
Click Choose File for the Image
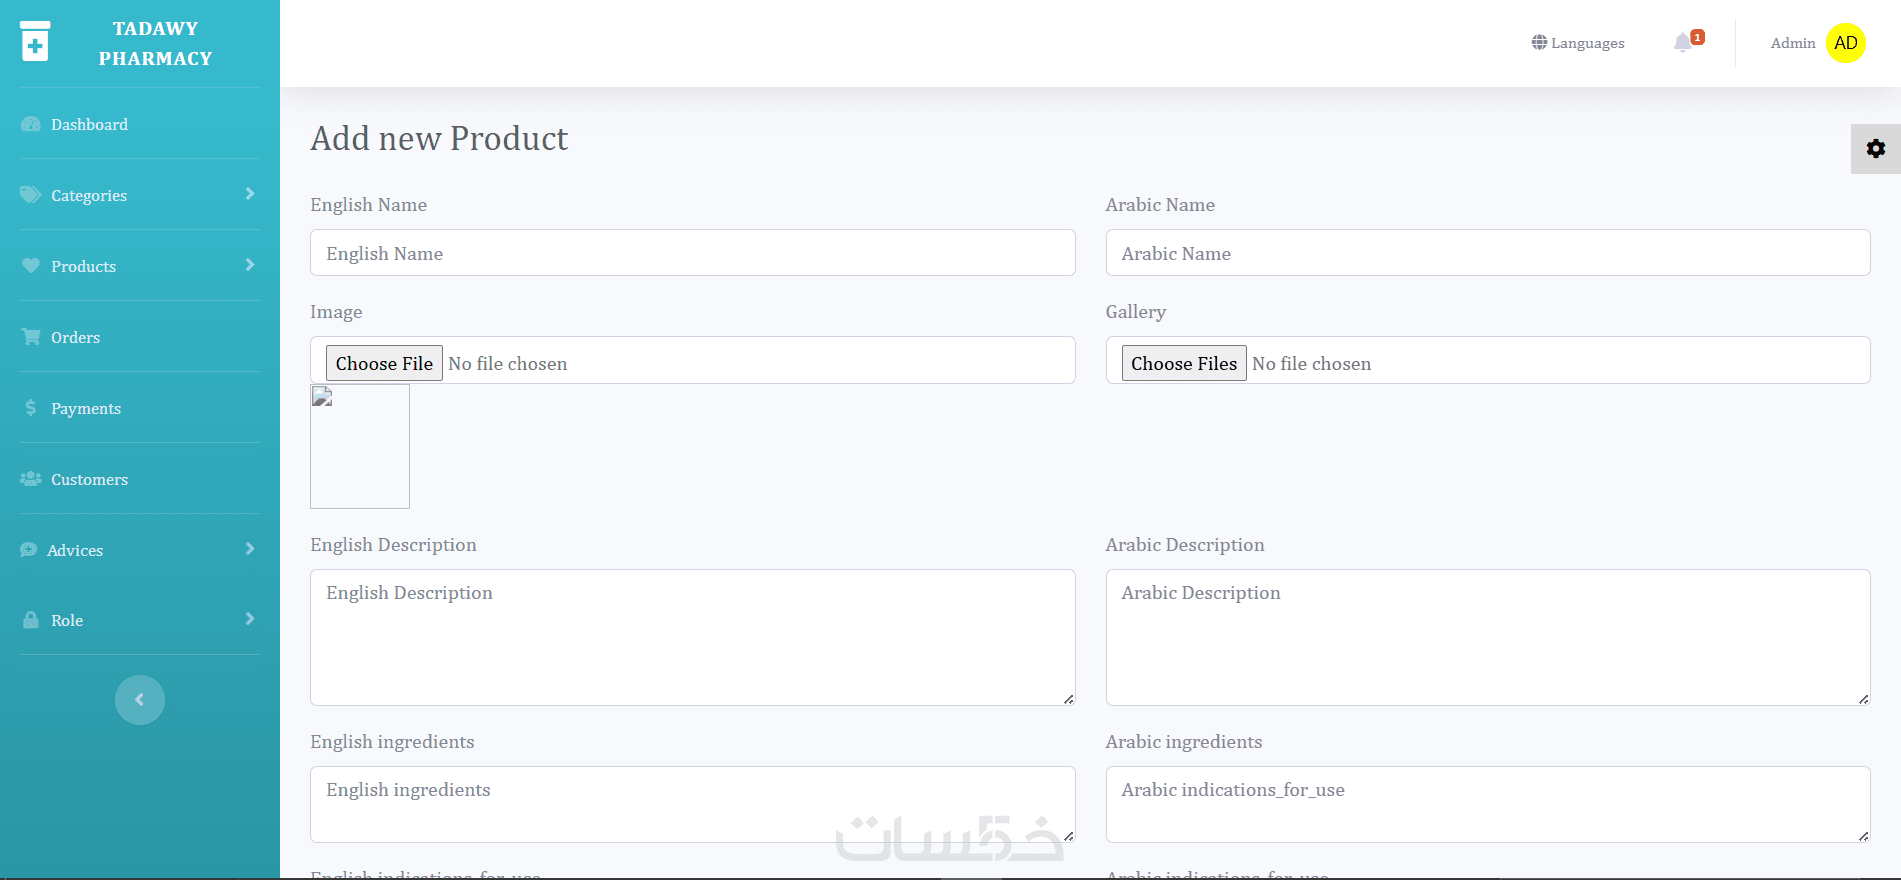coord(384,363)
